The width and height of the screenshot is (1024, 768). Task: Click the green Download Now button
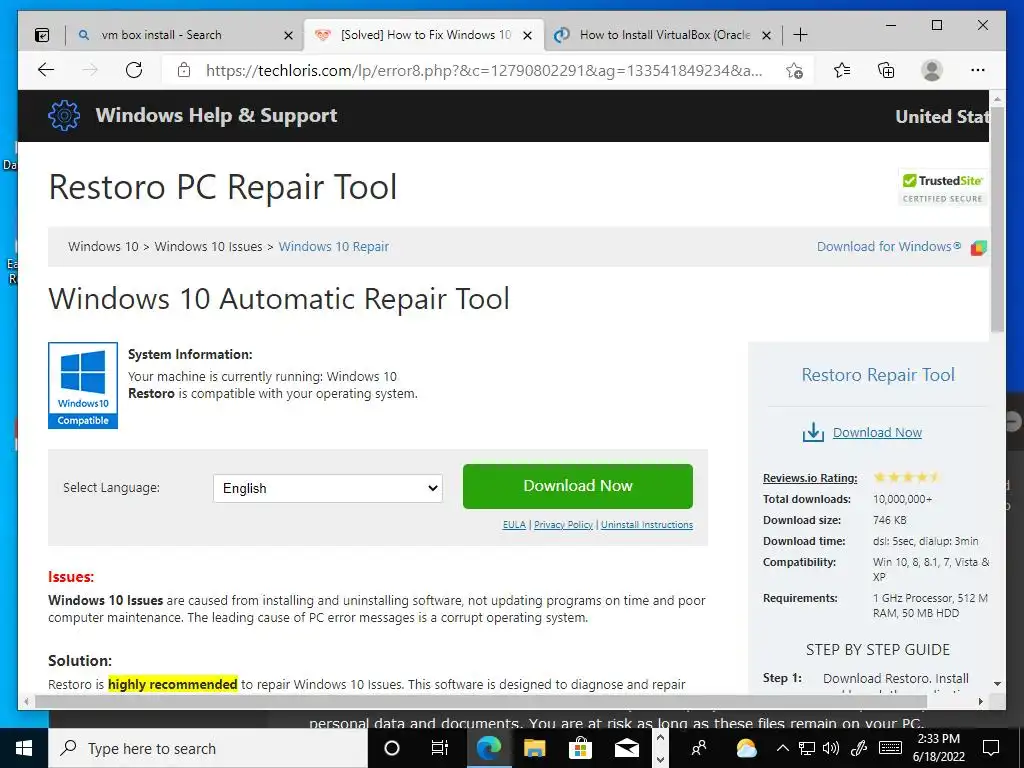[x=578, y=486]
